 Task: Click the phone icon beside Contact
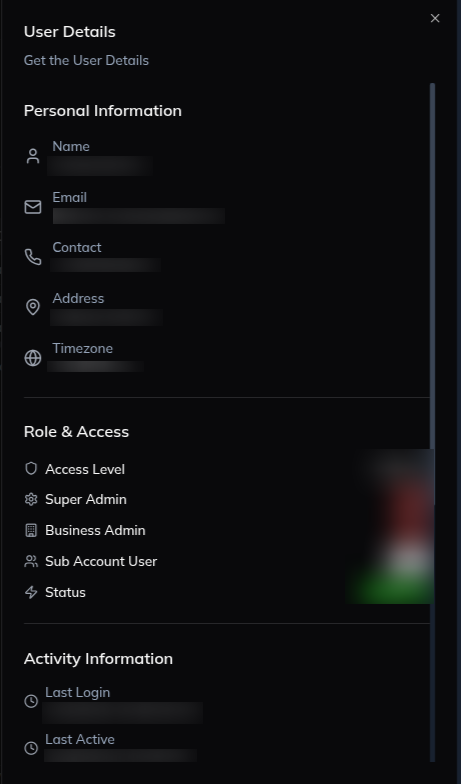[33, 257]
